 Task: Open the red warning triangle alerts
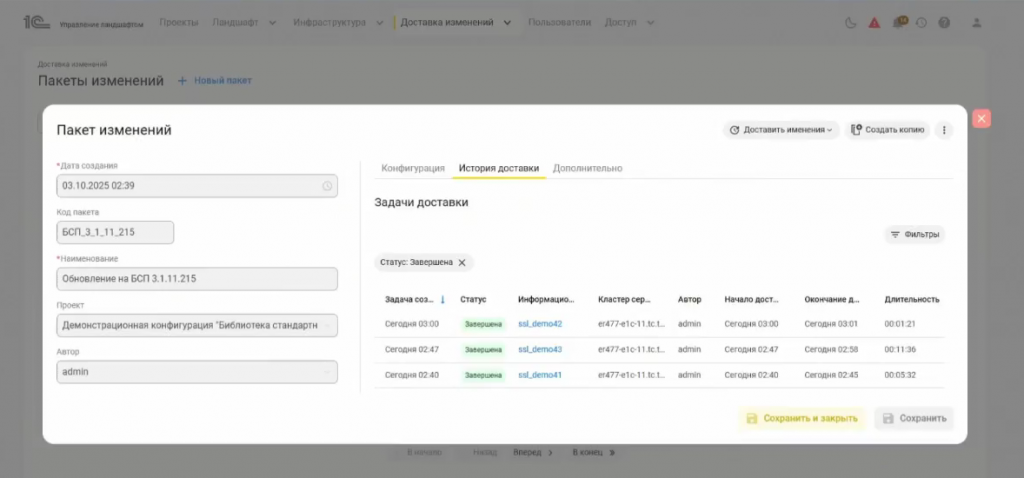coord(874,23)
